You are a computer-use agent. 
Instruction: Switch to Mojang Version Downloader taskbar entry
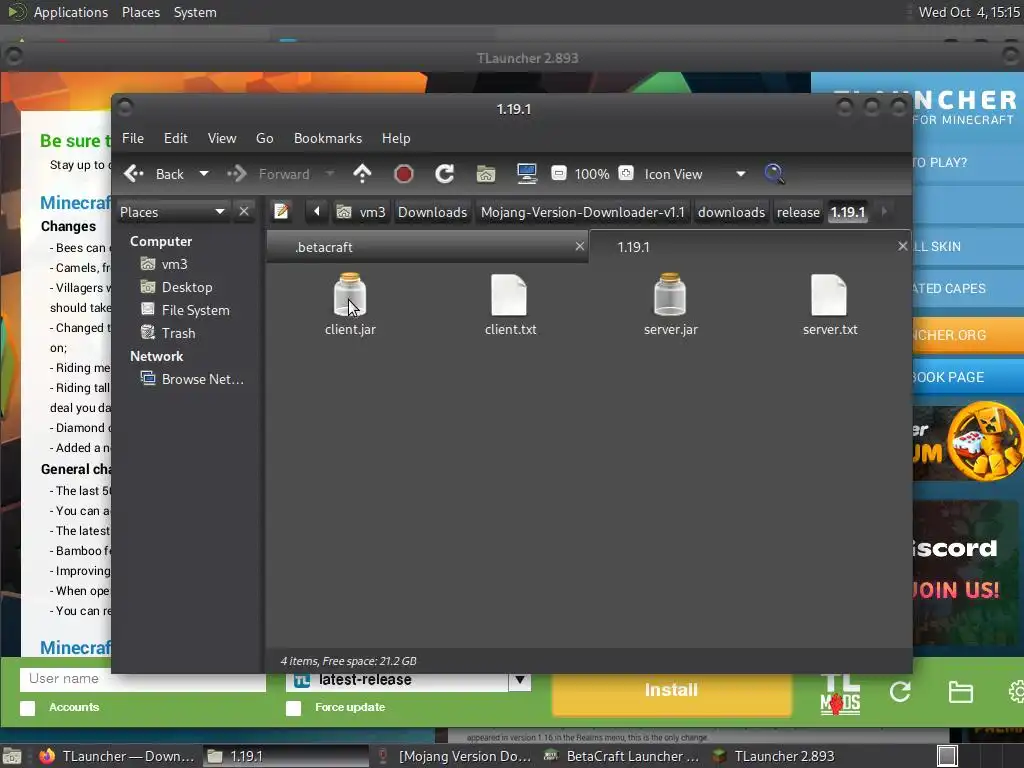click(x=455, y=756)
